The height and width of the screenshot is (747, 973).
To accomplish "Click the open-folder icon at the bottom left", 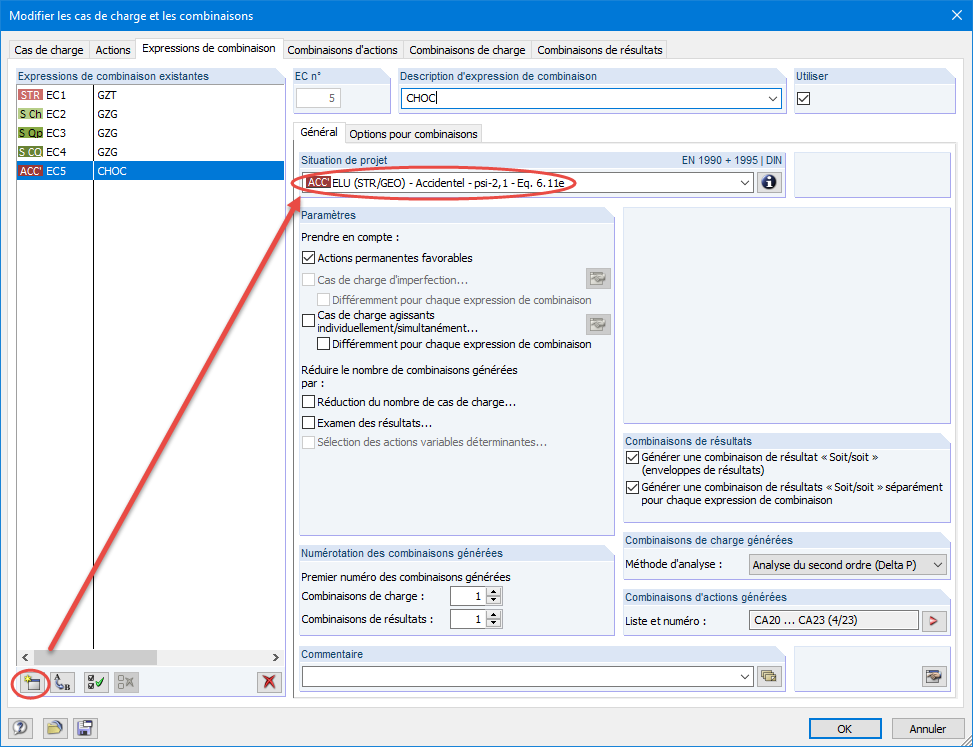I will 55,728.
